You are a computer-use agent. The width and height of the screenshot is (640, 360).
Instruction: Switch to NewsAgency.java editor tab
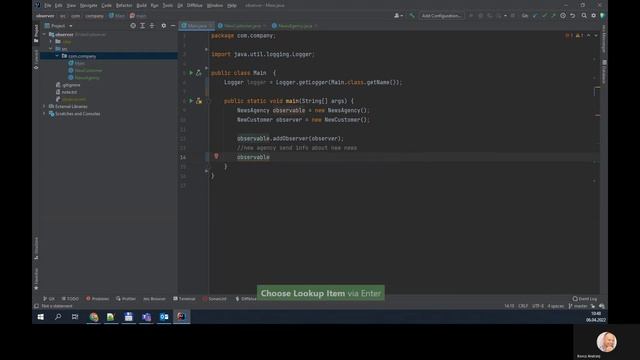[295, 26]
